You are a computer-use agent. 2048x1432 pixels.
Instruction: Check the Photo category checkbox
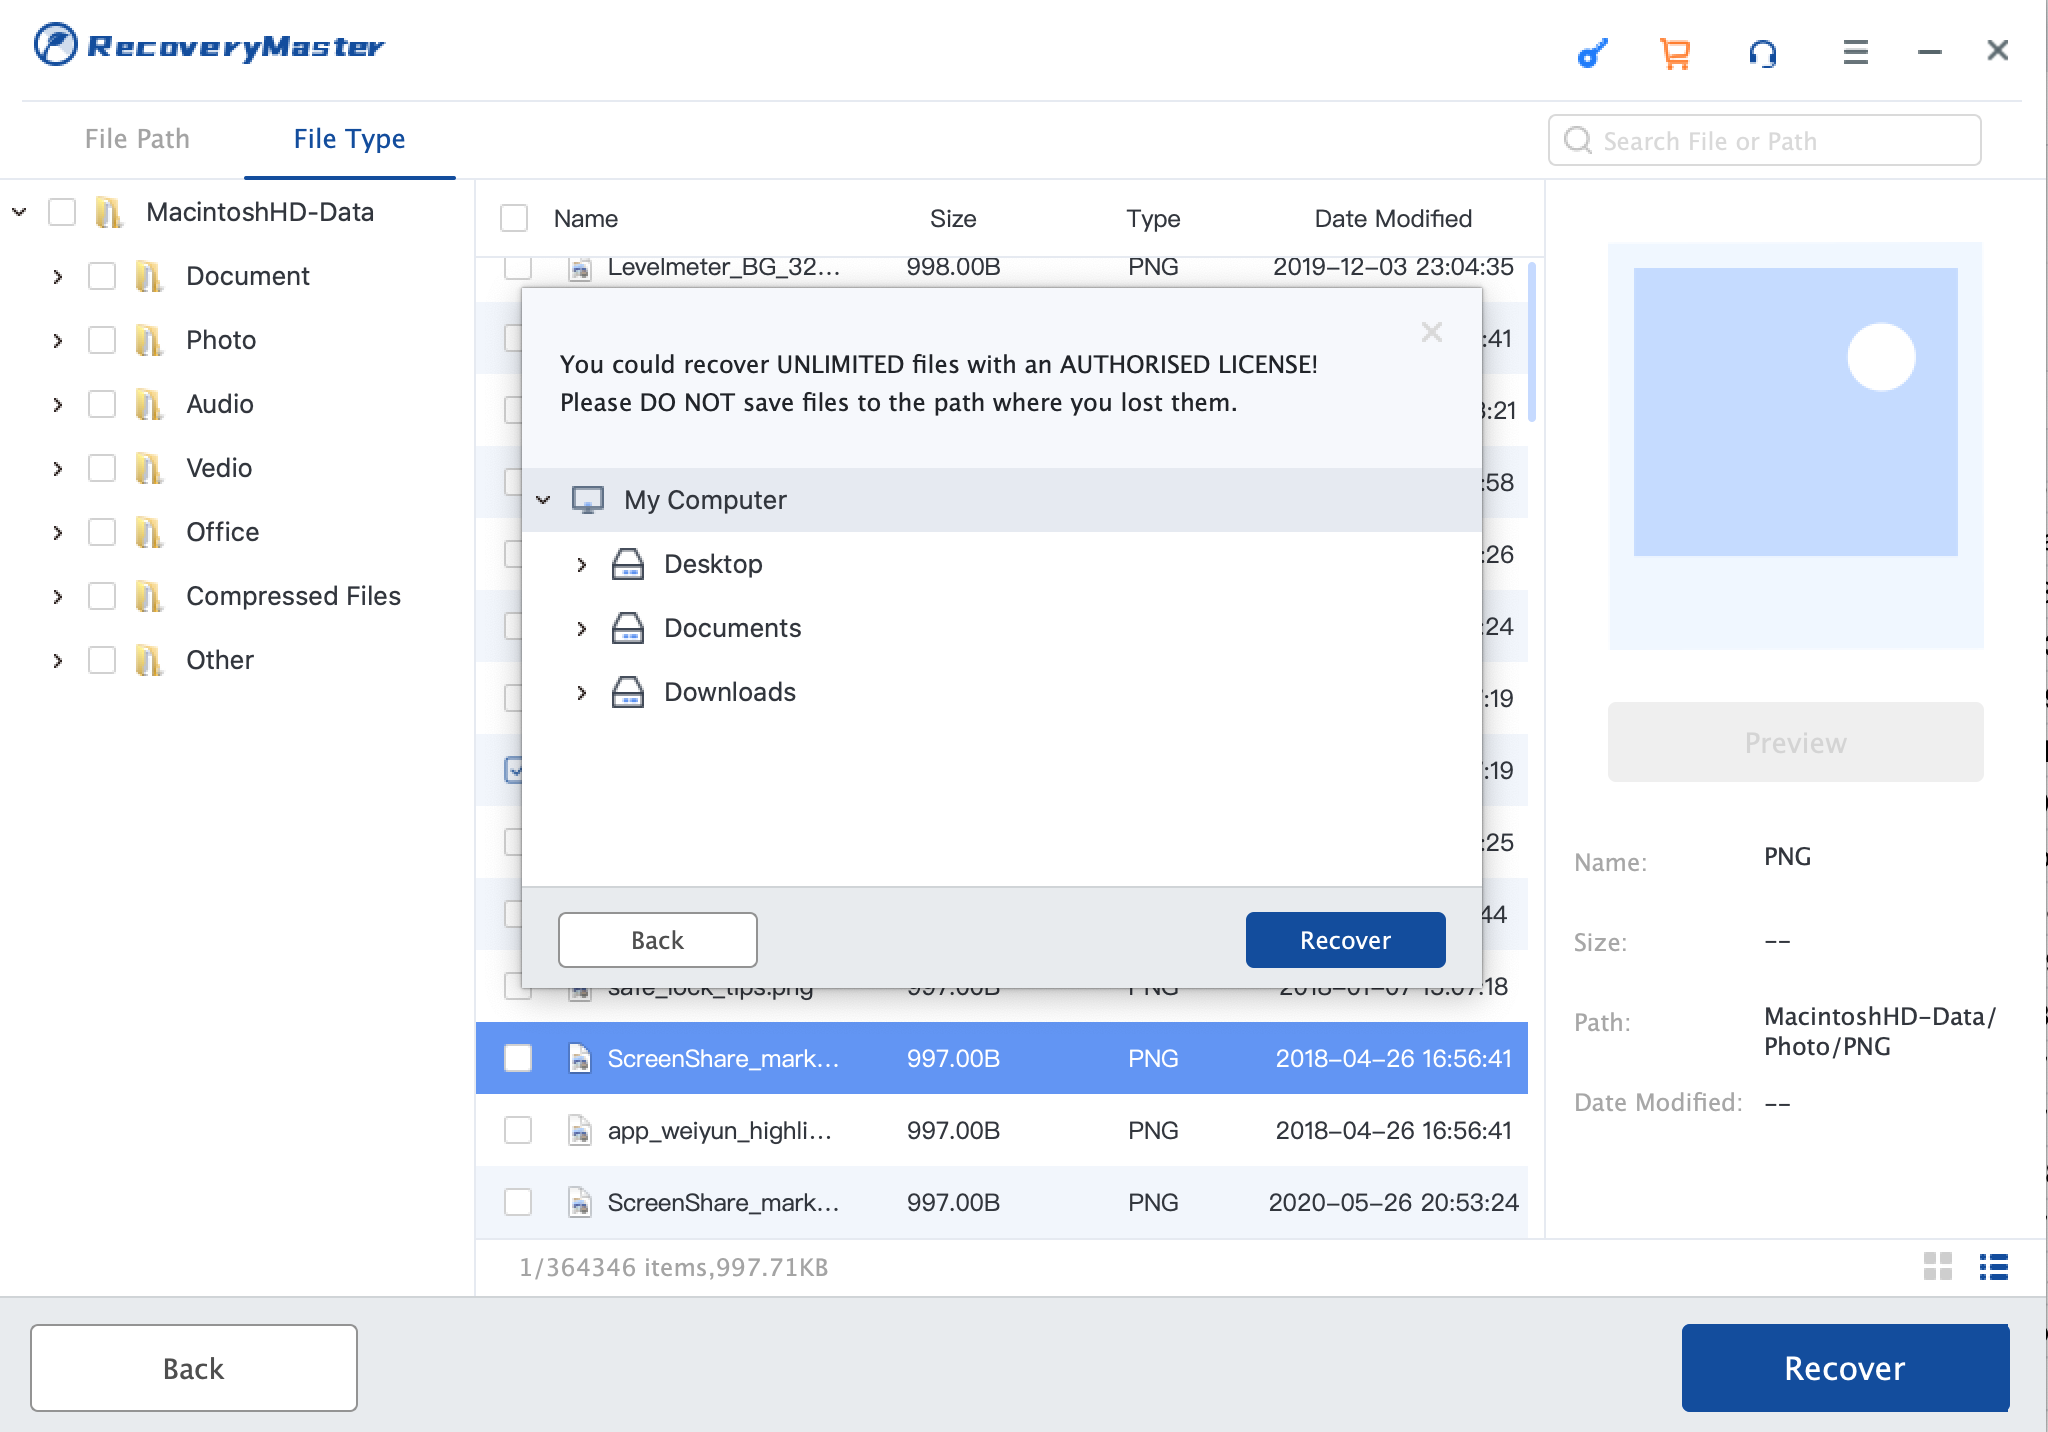click(x=102, y=340)
